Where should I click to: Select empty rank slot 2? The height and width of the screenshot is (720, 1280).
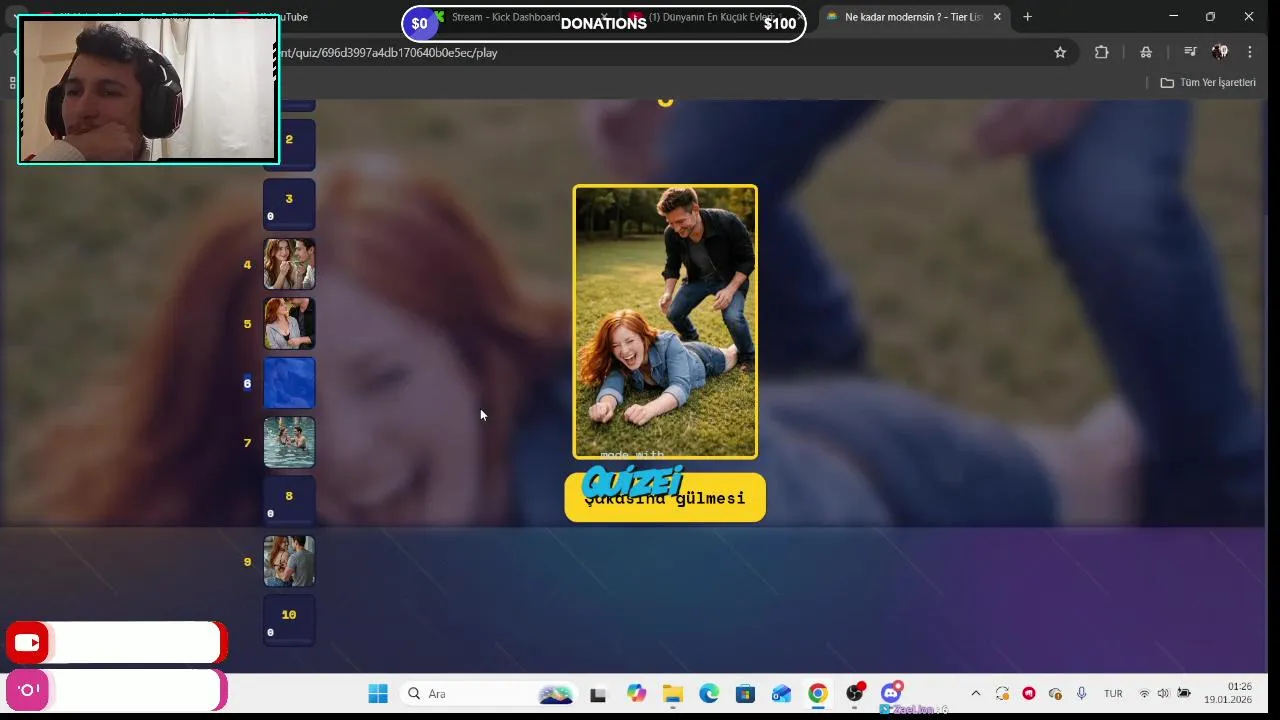point(289,145)
